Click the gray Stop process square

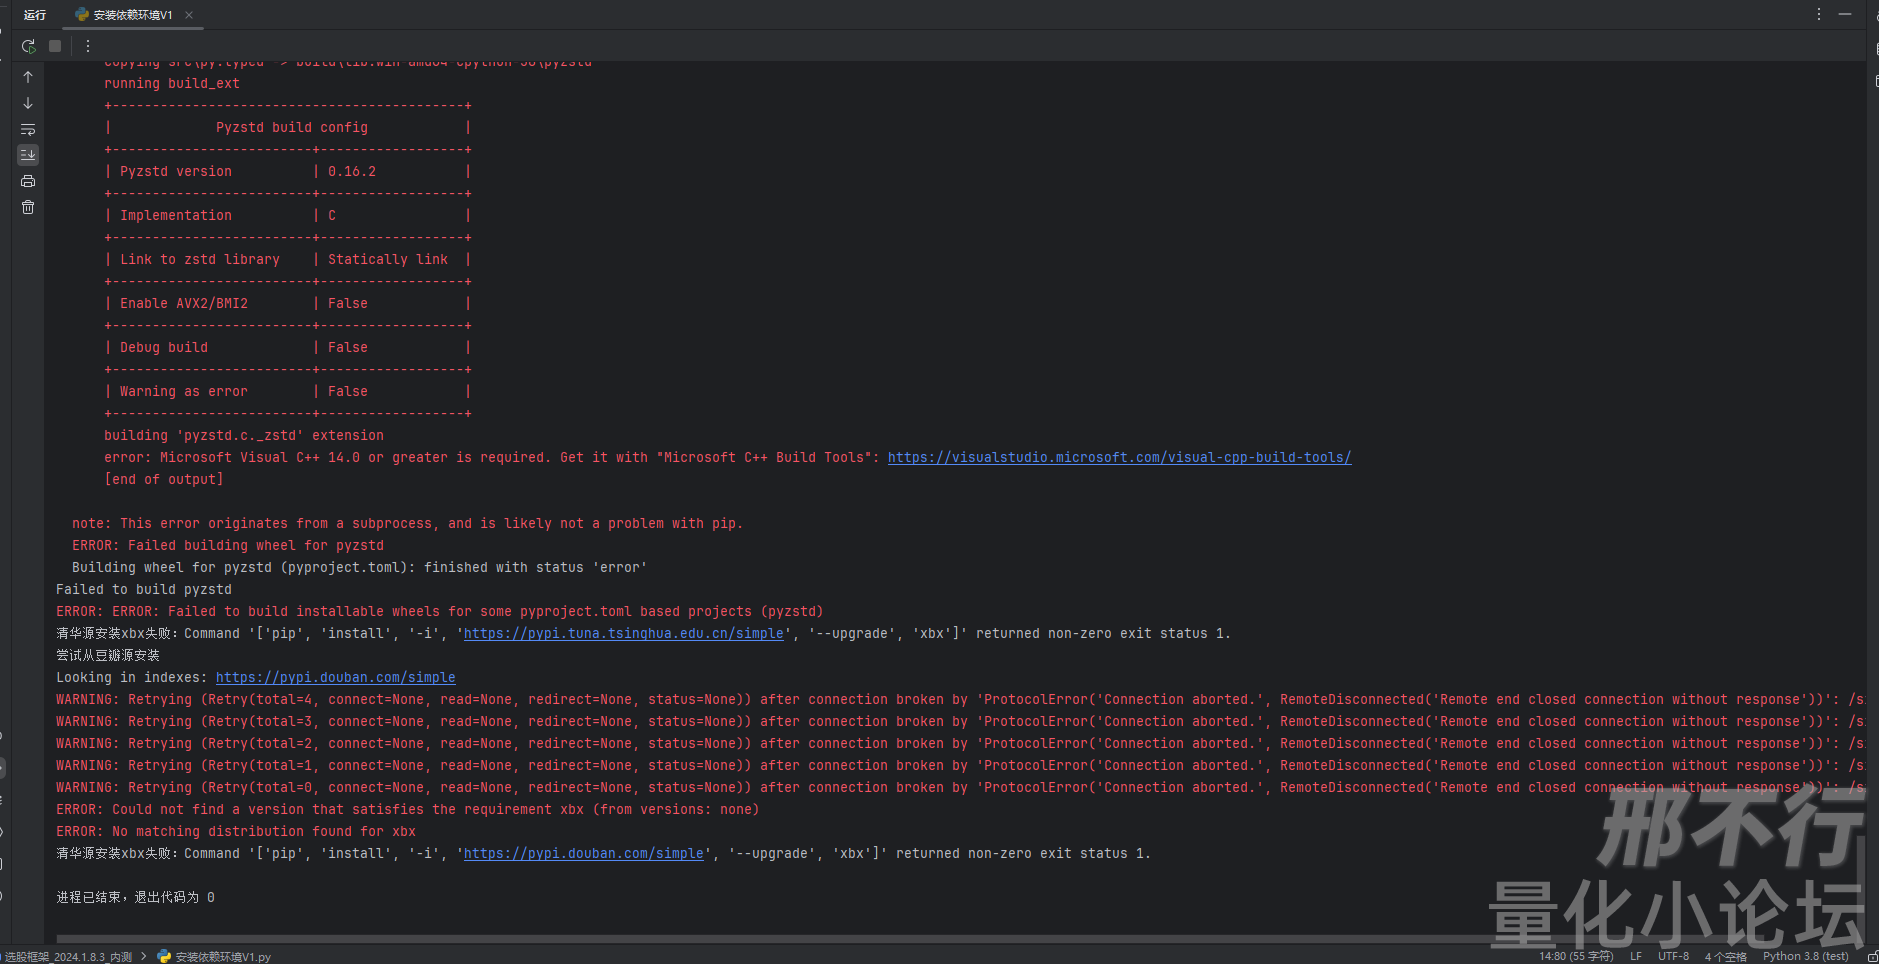coord(55,46)
